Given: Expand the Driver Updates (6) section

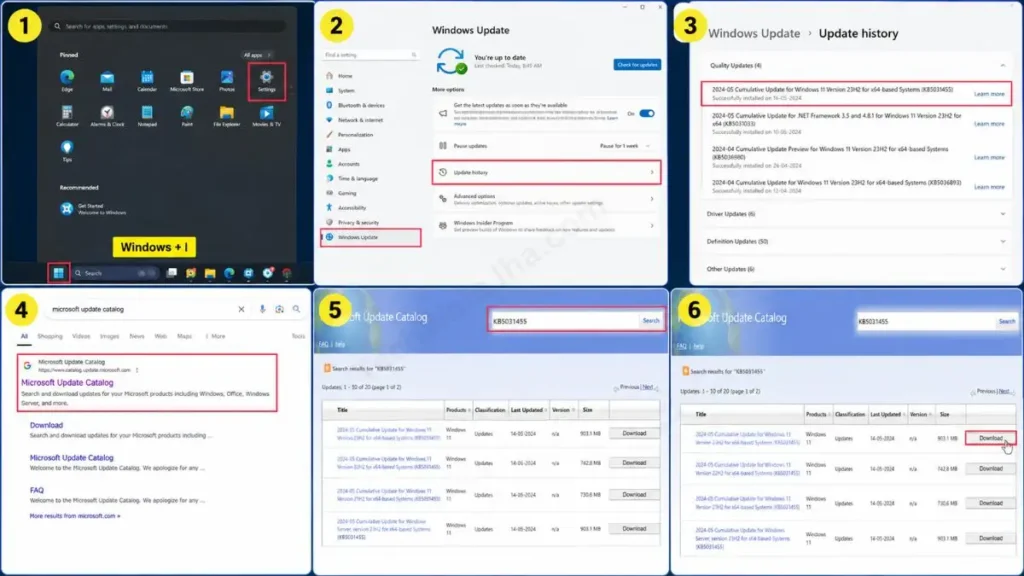Looking at the screenshot, I should pos(1002,214).
